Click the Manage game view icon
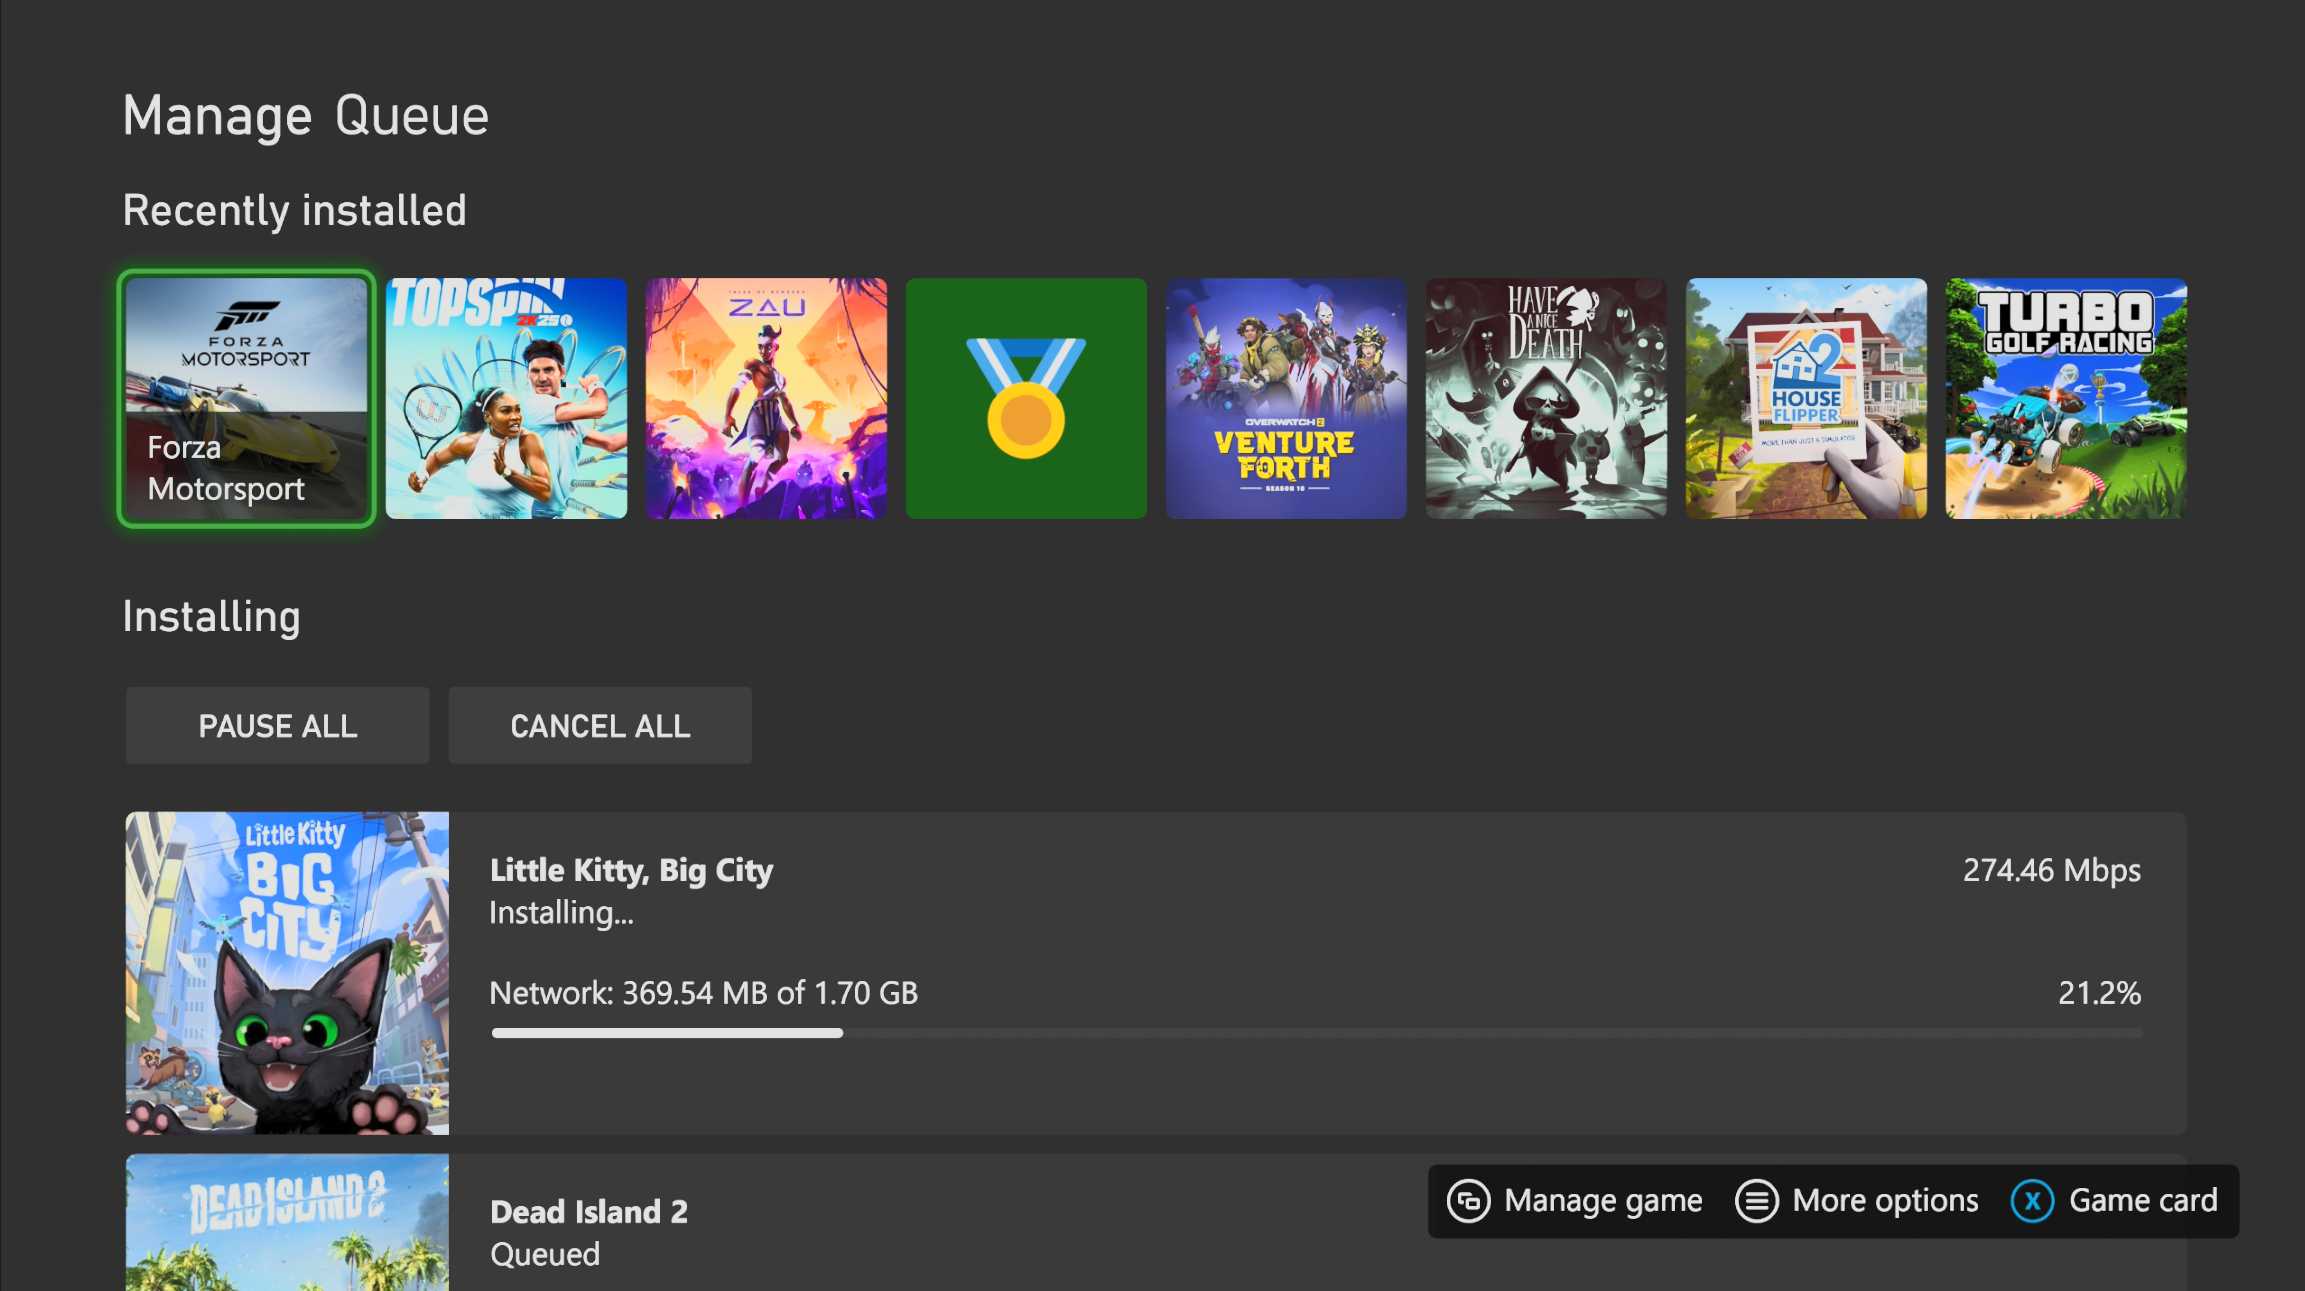Image resolution: width=2305 pixels, height=1291 pixels. 1468,1201
